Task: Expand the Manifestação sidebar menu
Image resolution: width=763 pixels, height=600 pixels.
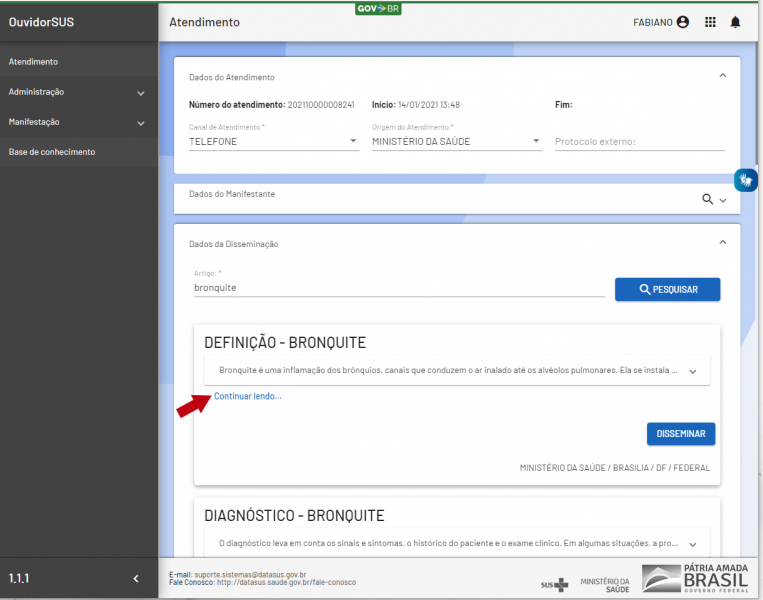Action: click(140, 123)
